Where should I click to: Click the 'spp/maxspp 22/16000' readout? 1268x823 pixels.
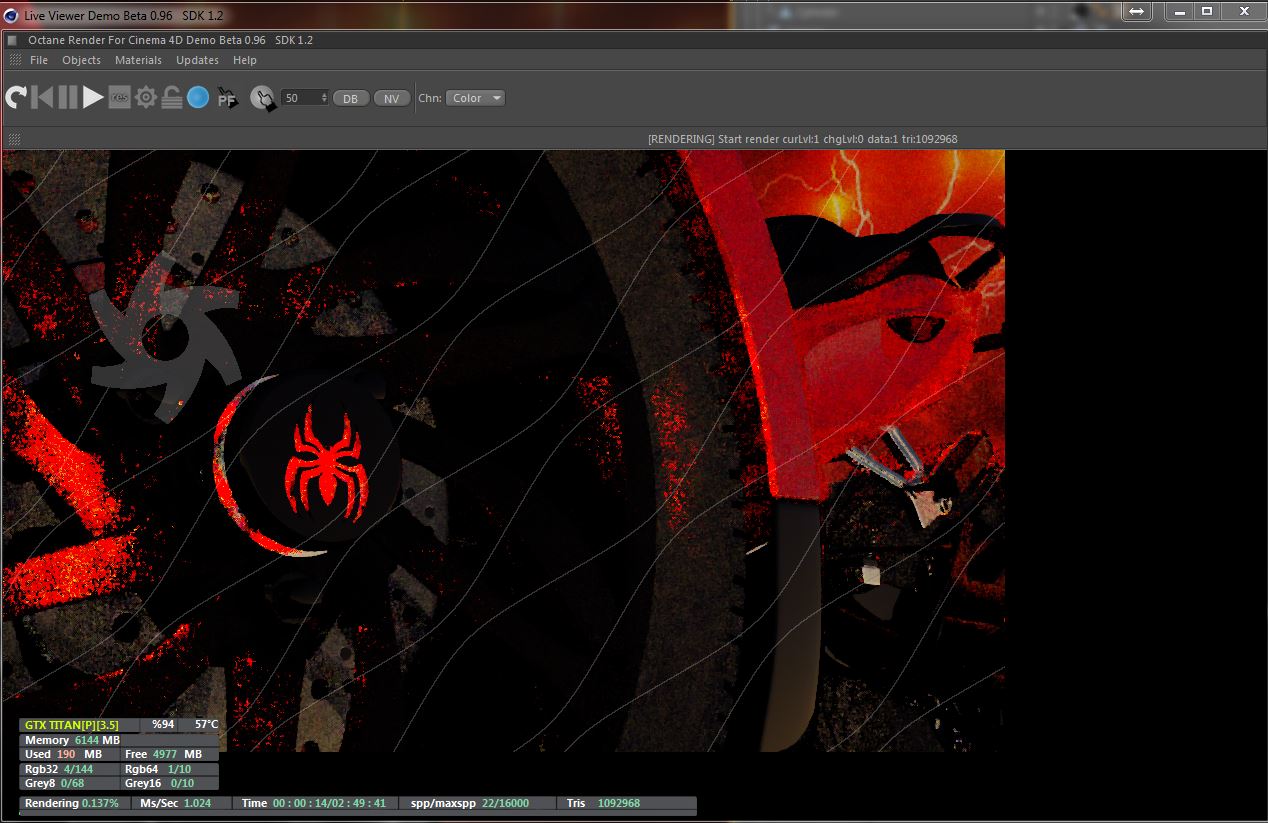tap(469, 803)
